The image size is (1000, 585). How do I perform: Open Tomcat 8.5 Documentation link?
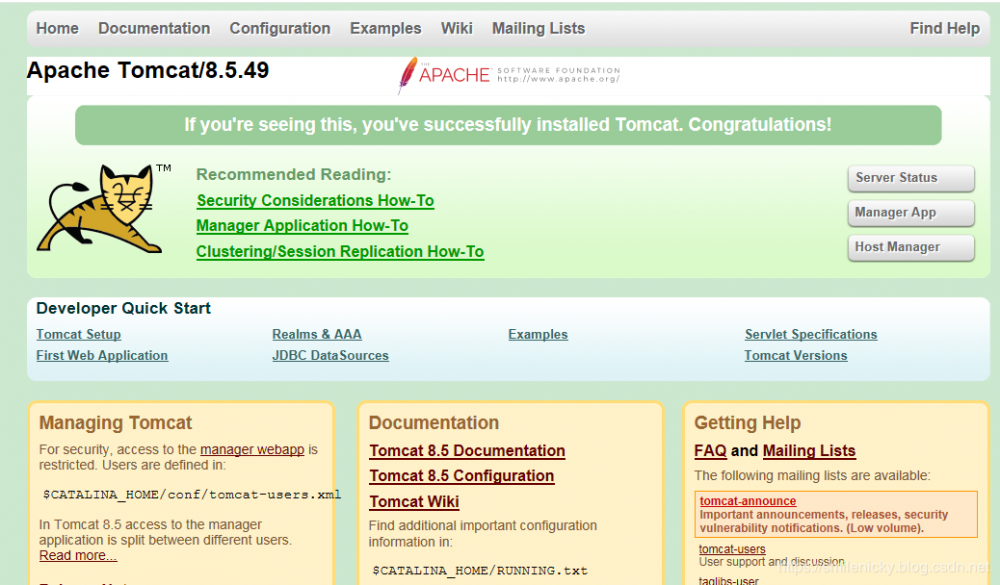467,450
